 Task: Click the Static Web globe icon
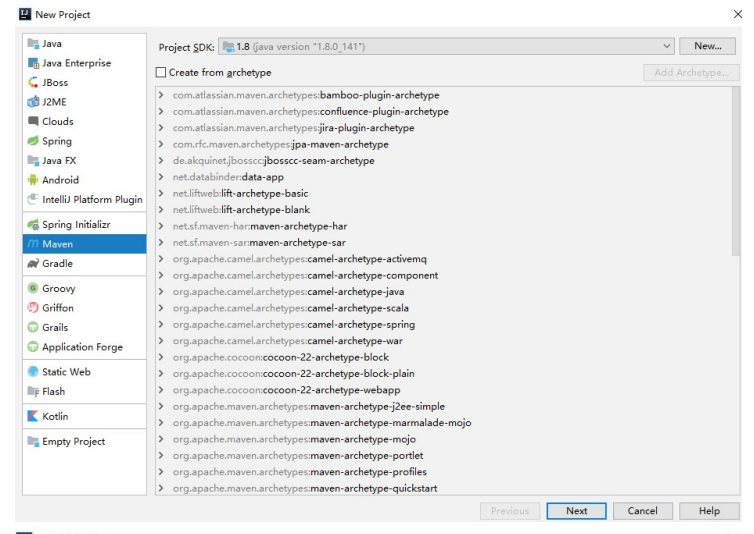pyautogui.click(x=33, y=372)
